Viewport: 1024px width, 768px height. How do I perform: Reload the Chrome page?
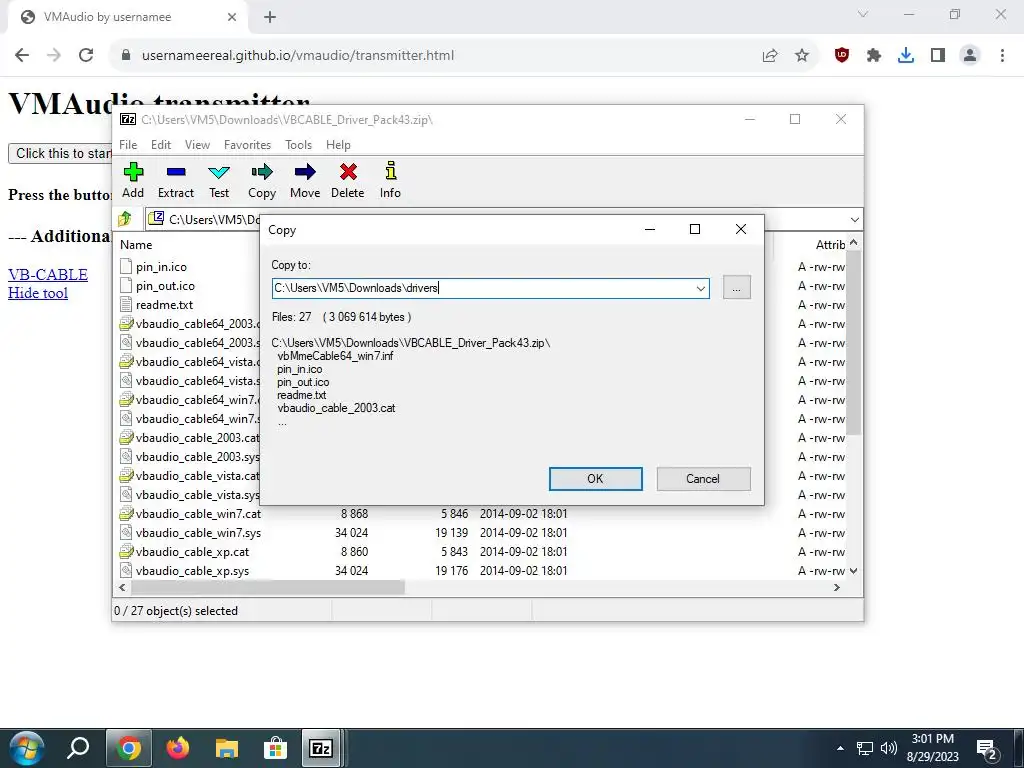(x=86, y=55)
